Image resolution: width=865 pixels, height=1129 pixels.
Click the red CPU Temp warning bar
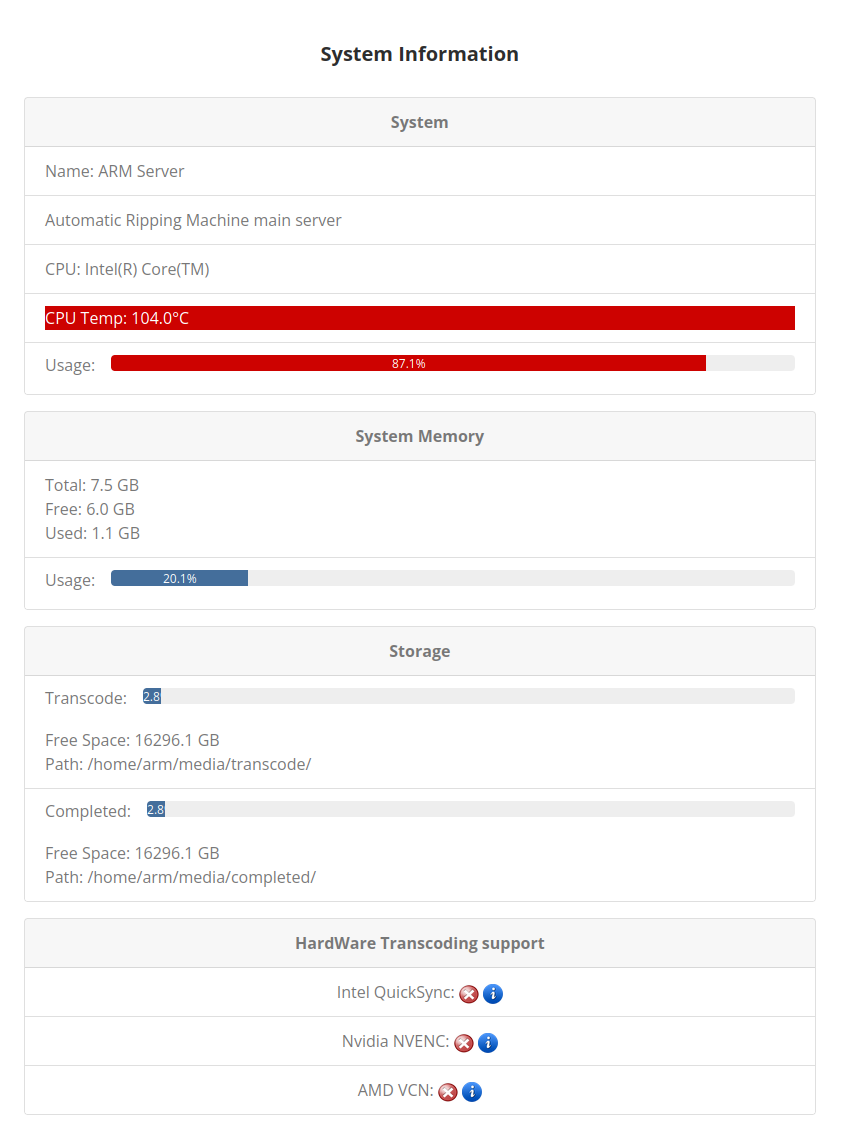tap(420, 317)
